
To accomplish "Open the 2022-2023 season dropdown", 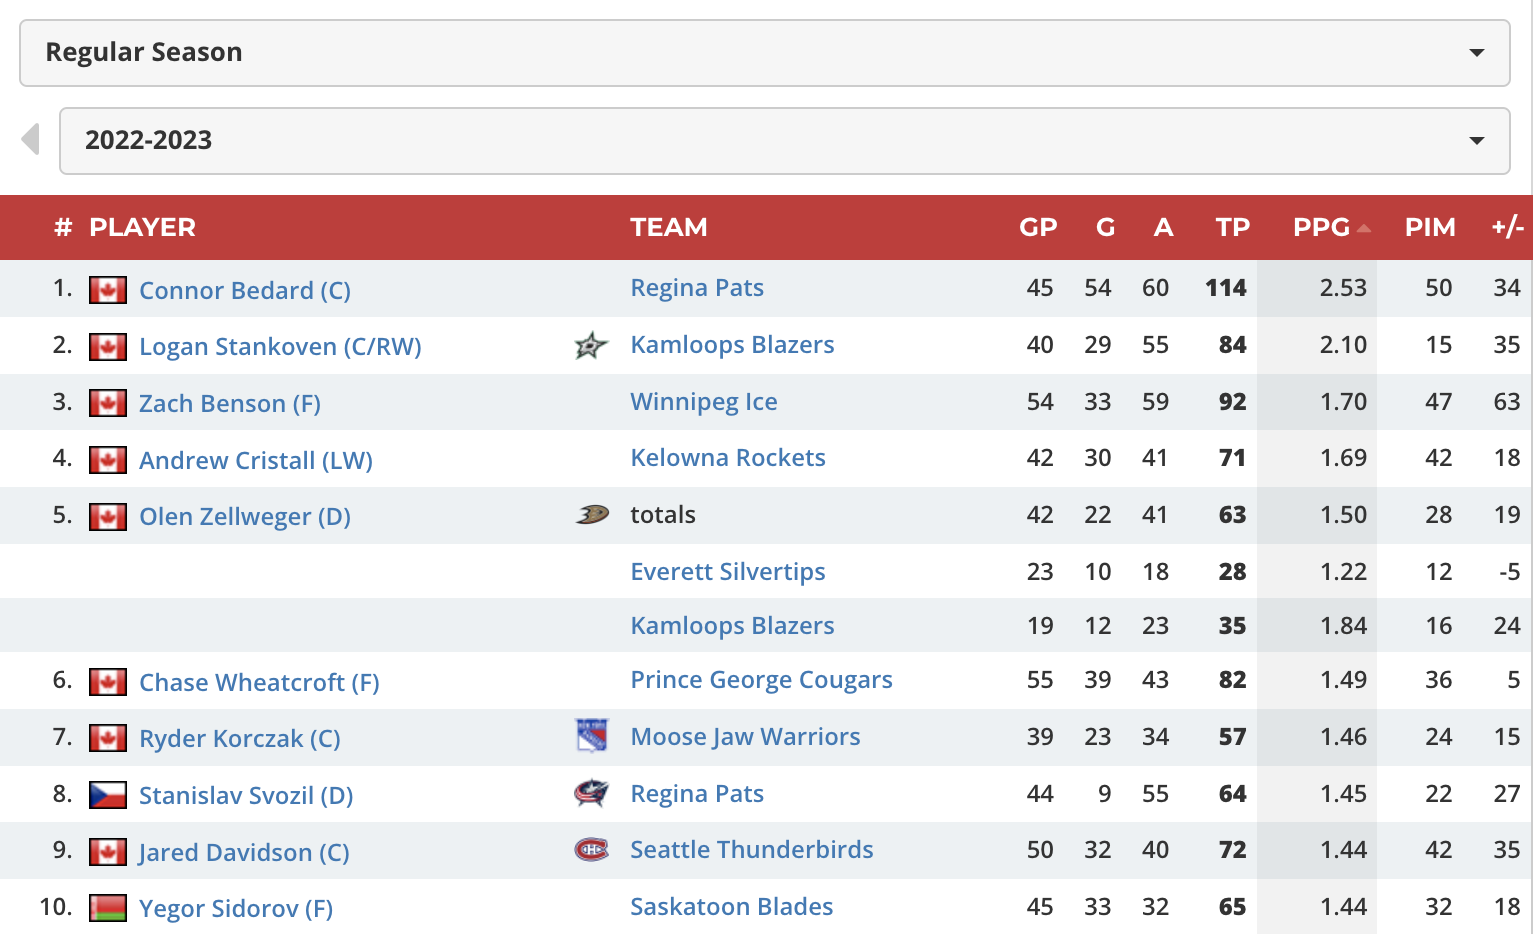I will tap(785, 141).
